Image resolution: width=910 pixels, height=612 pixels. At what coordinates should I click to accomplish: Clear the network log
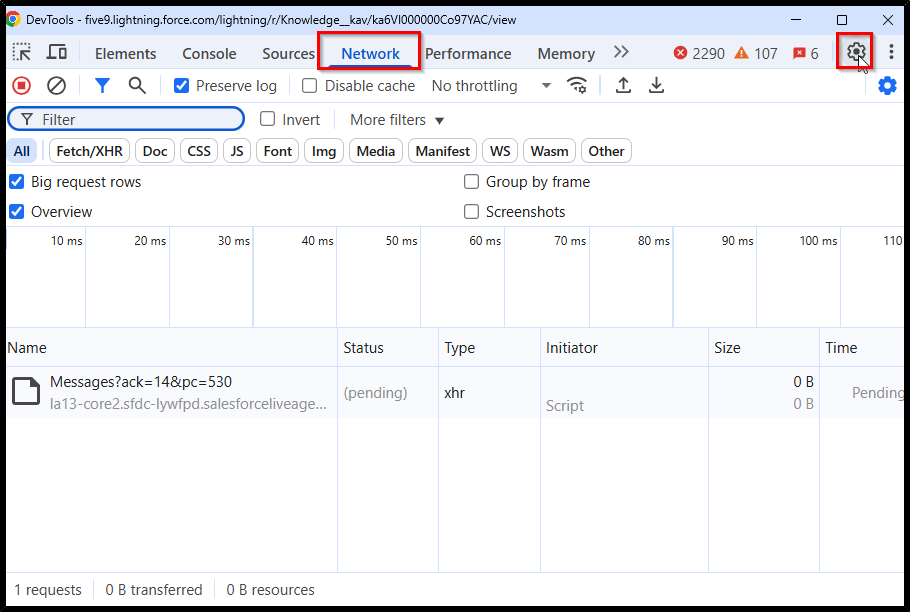(56, 86)
